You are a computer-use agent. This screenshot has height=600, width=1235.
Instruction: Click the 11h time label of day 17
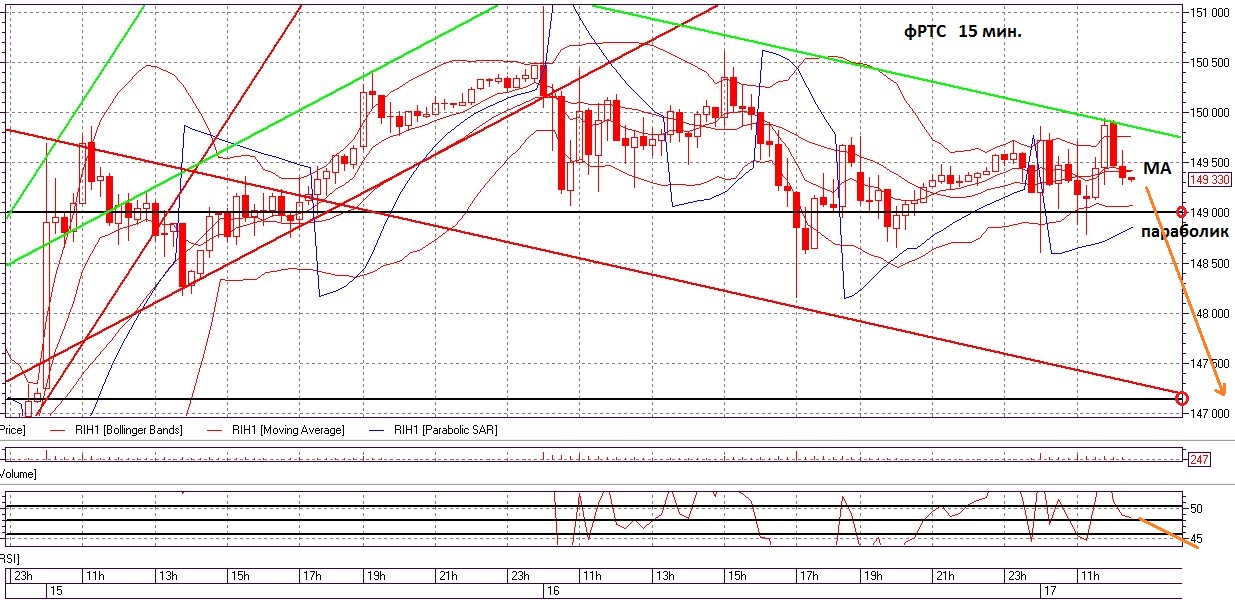click(1091, 577)
